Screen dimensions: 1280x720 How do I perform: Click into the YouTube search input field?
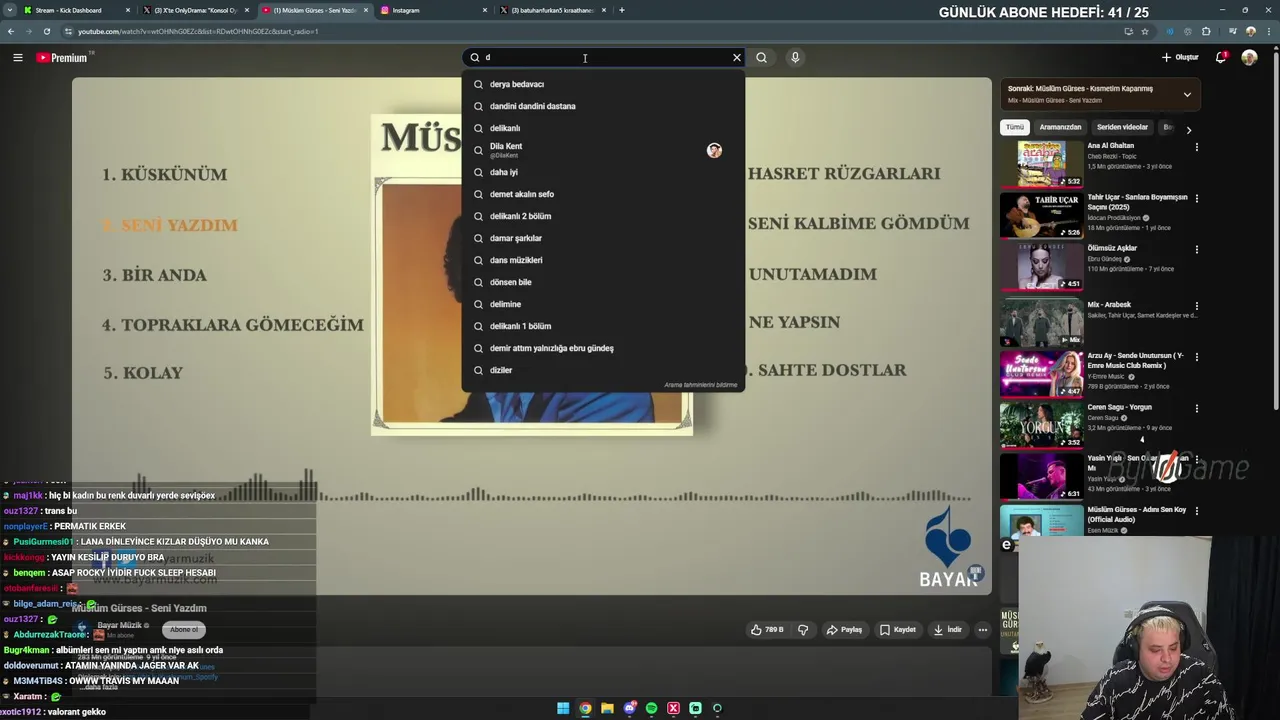(604, 57)
